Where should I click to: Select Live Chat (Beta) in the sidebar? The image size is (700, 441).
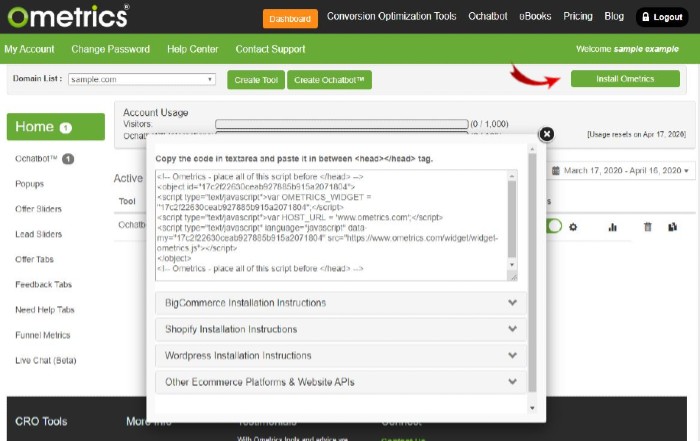coord(46,360)
